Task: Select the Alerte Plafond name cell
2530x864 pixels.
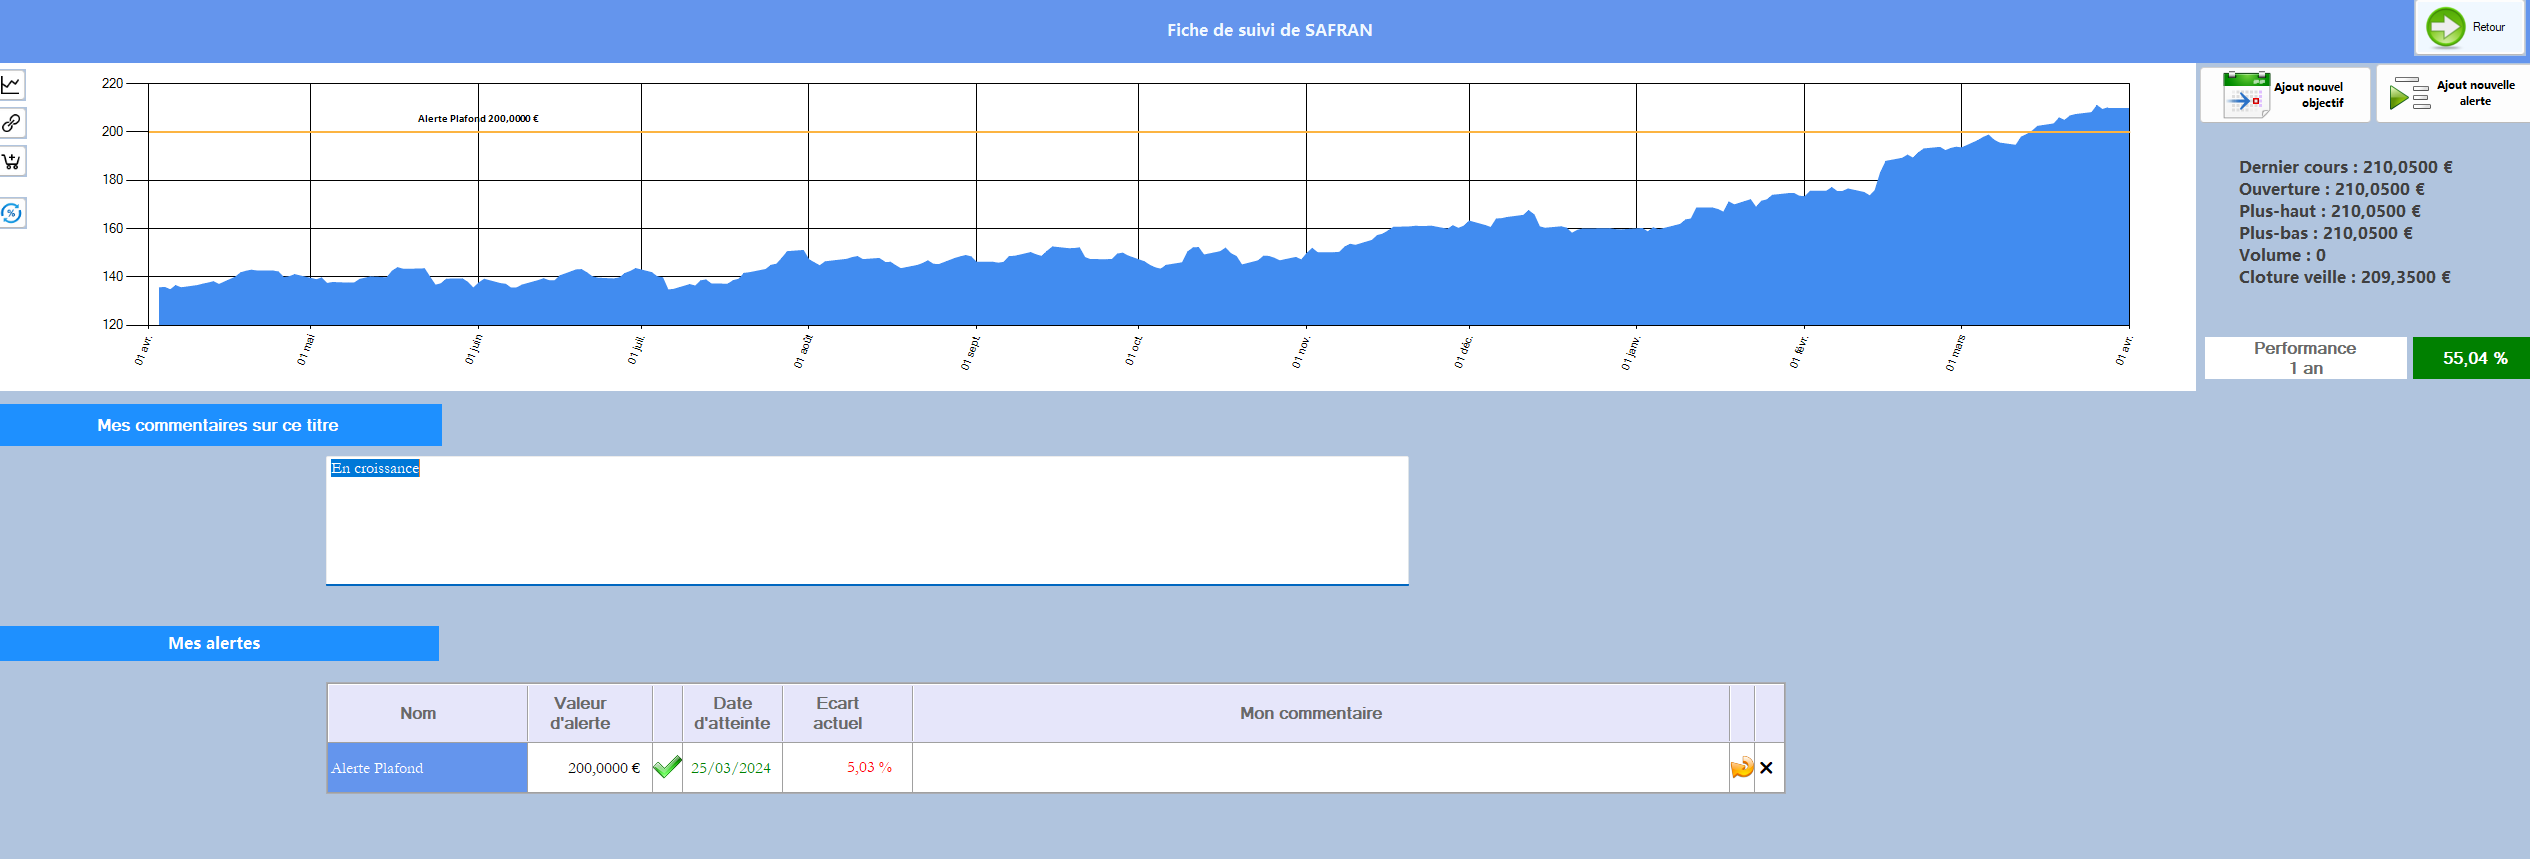Action: pos(427,768)
